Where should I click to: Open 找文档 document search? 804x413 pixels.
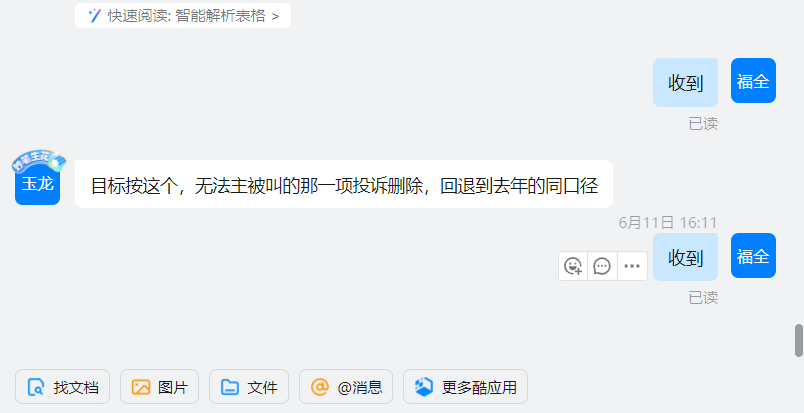[63, 387]
